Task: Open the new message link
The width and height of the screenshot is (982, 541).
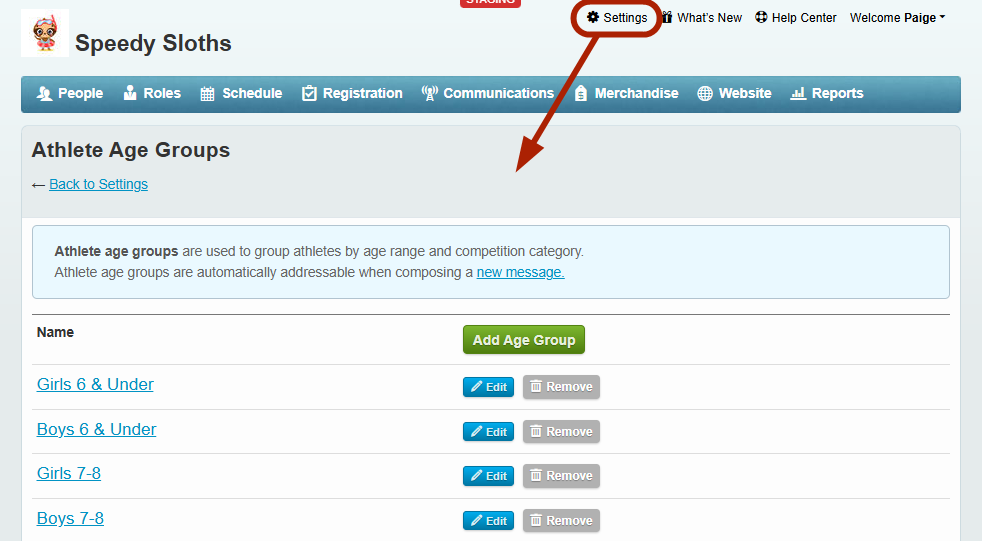Action: (x=520, y=272)
